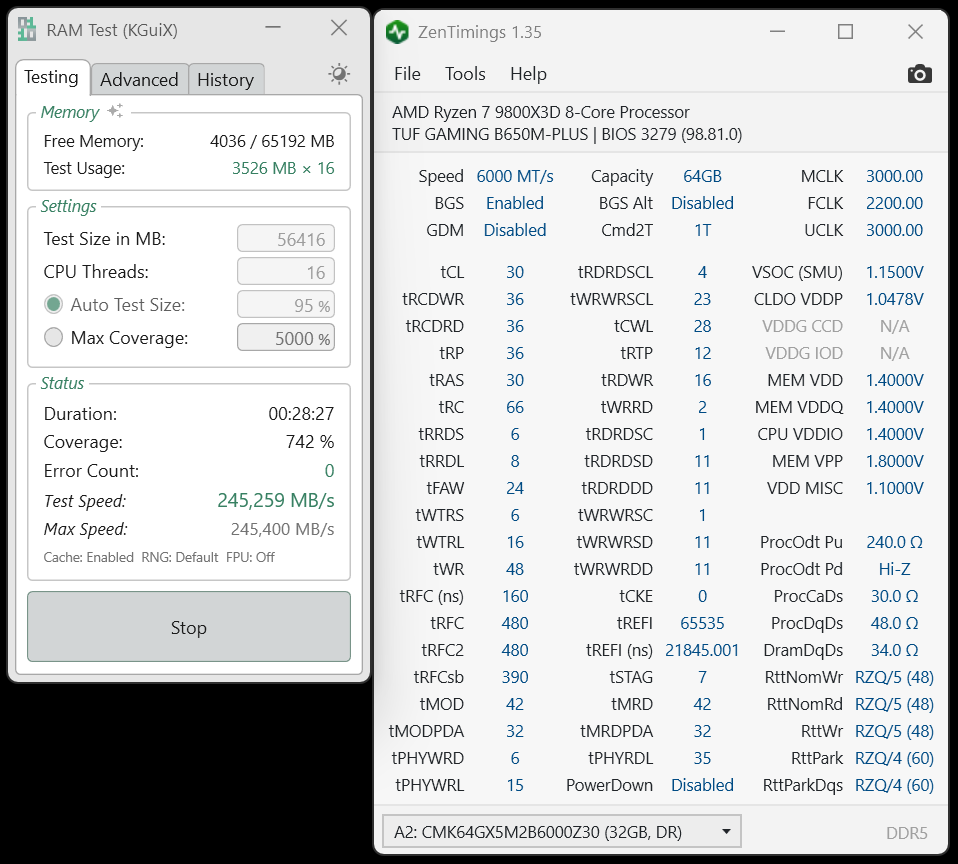
Task: Click the BGS Alt Disabled value
Action: (702, 203)
